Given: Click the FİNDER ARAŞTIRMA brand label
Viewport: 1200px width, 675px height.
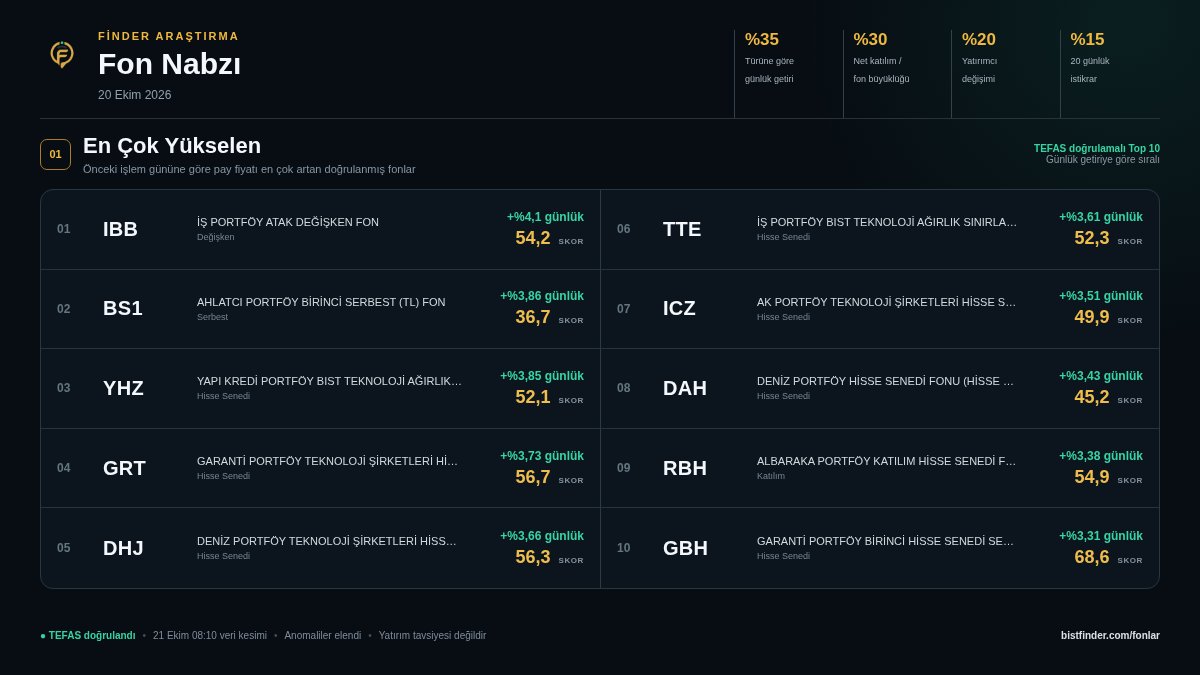Looking at the screenshot, I should click(169, 36).
